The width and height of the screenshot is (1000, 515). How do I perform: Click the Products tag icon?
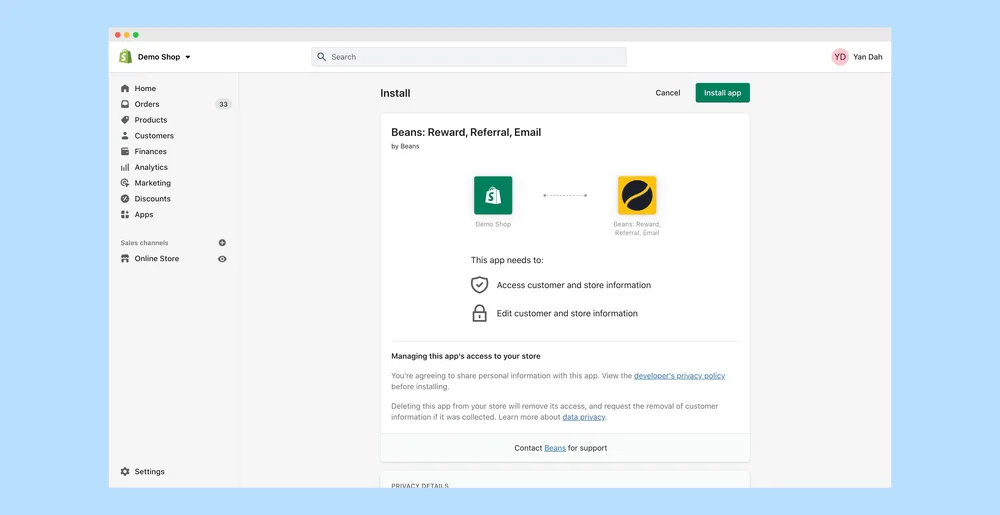pos(125,120)
